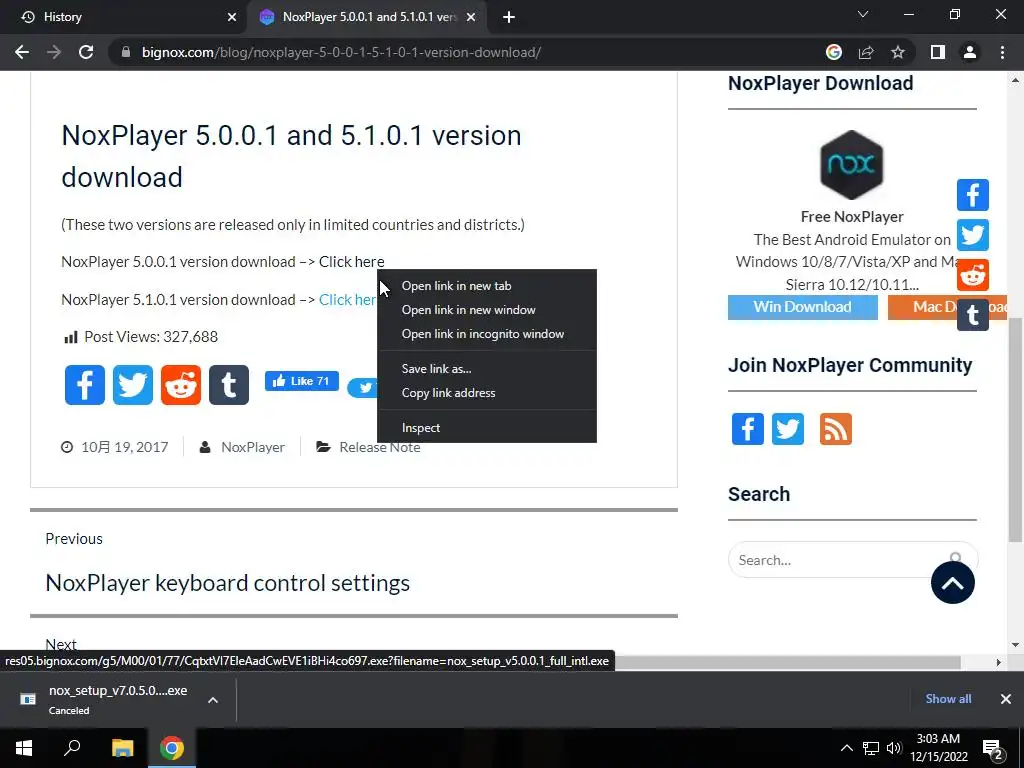Toggle the browser side panel
Viewport: 1024px width, 768px height.
pos(938,52)
